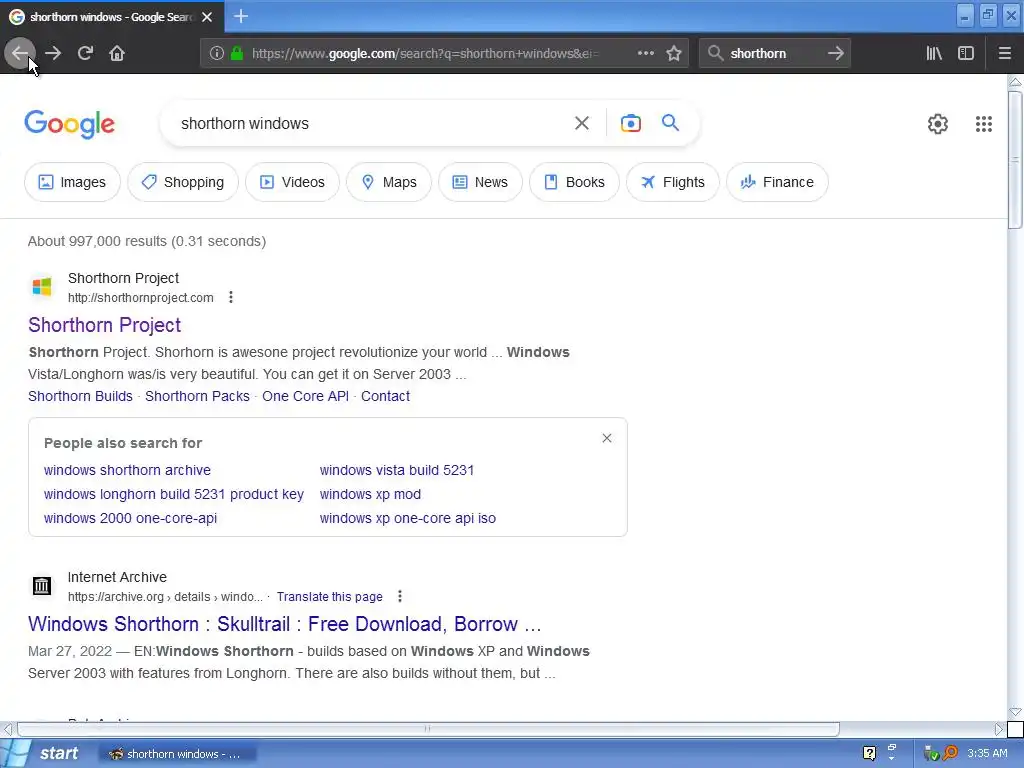Viewport: 1024px width, 768px height.
Task: Open the Shorthorn Project result title
Action: point(104,325)
